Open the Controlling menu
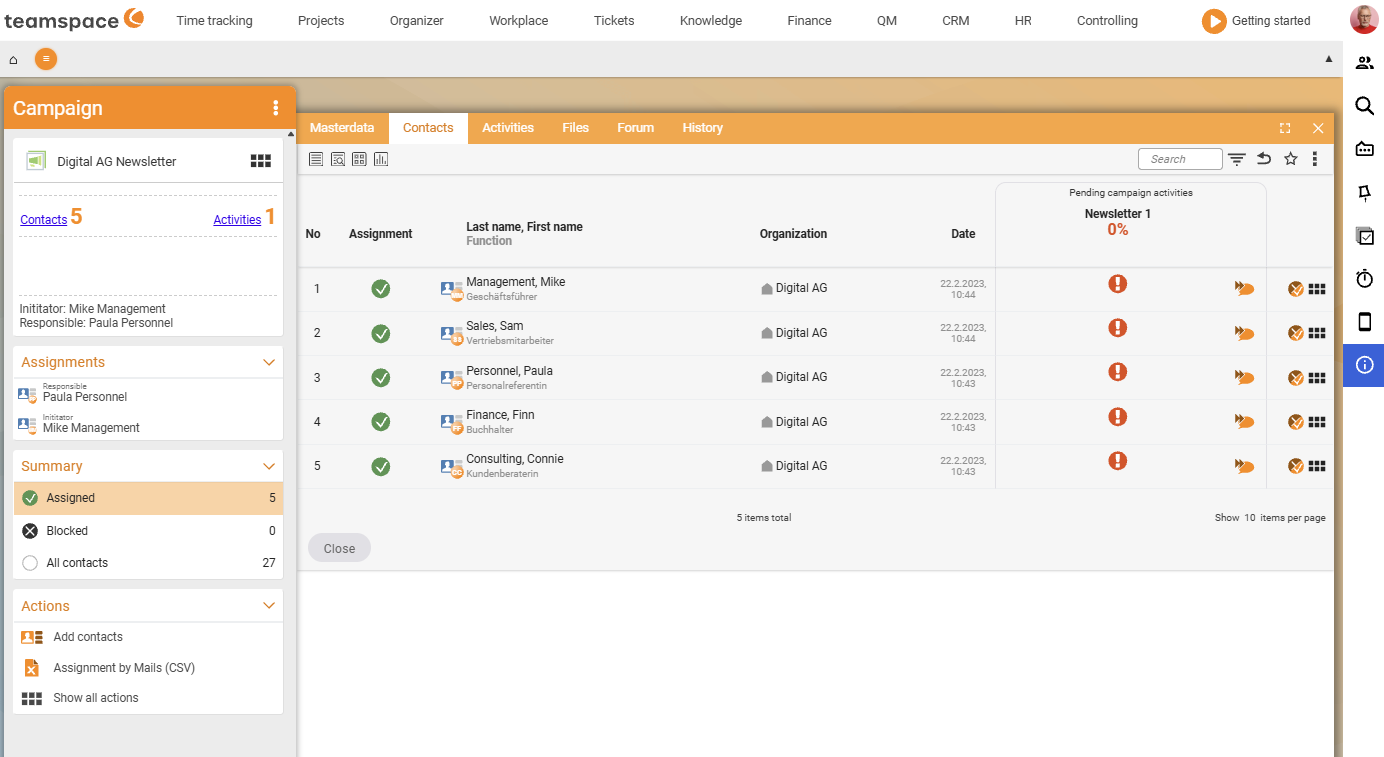 point(1107,21)
